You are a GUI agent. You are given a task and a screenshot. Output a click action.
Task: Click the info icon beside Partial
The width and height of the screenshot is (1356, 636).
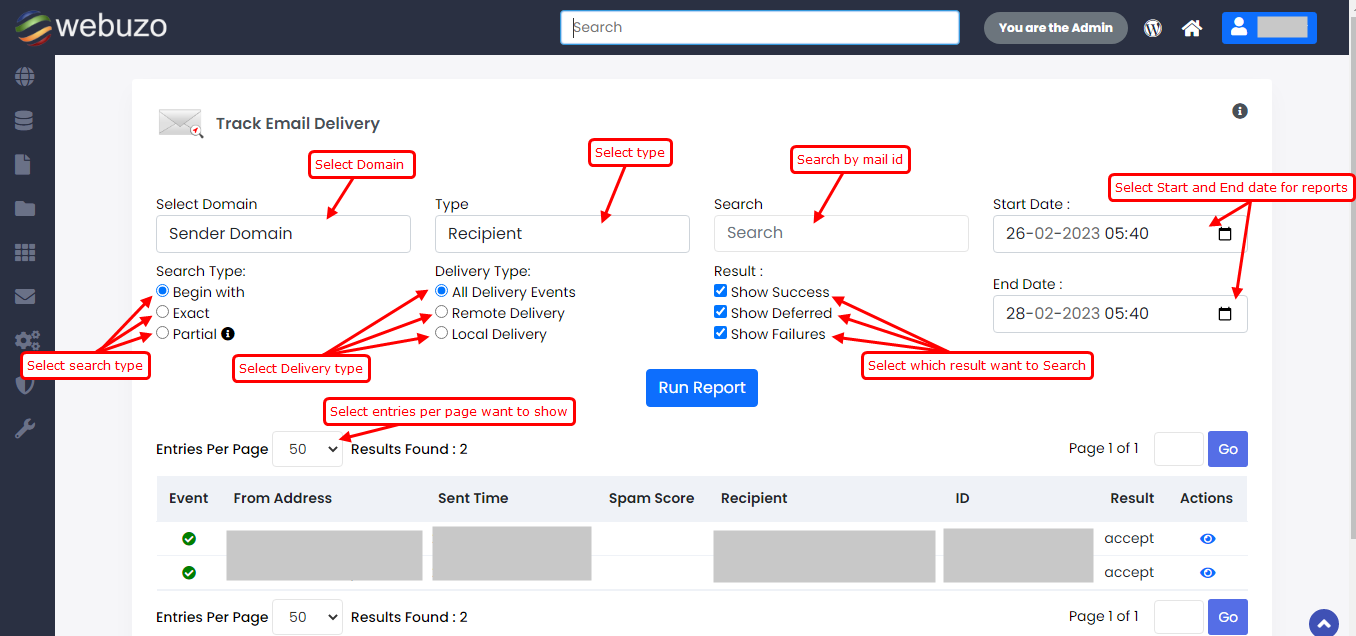[228, 334]
